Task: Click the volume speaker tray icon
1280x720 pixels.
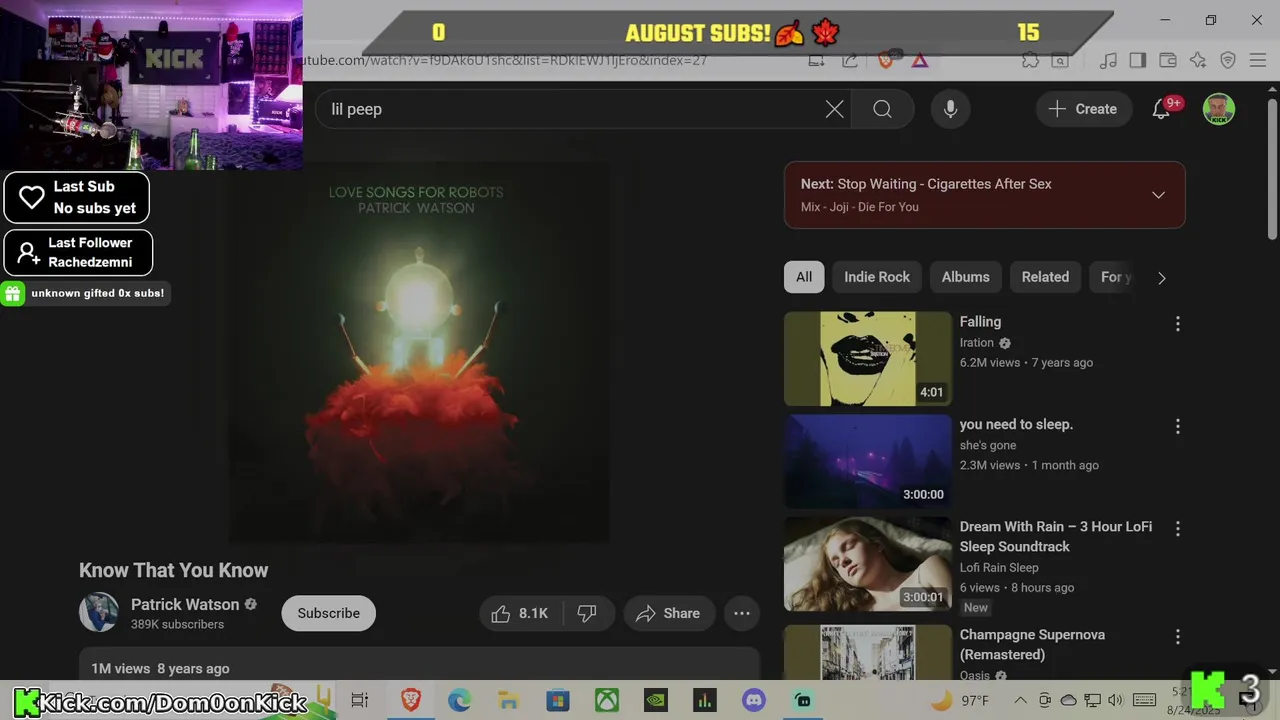Action: [x=1115, y=700]
